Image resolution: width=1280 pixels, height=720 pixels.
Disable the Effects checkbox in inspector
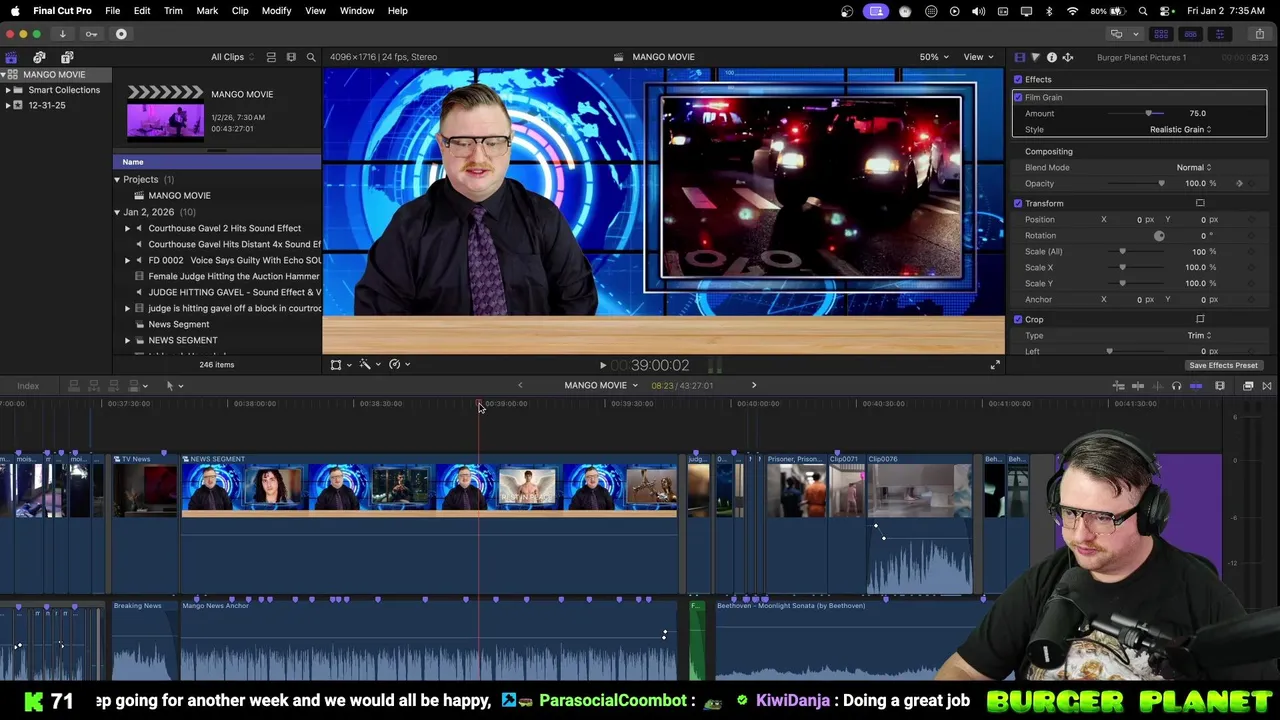point(1018,80)
